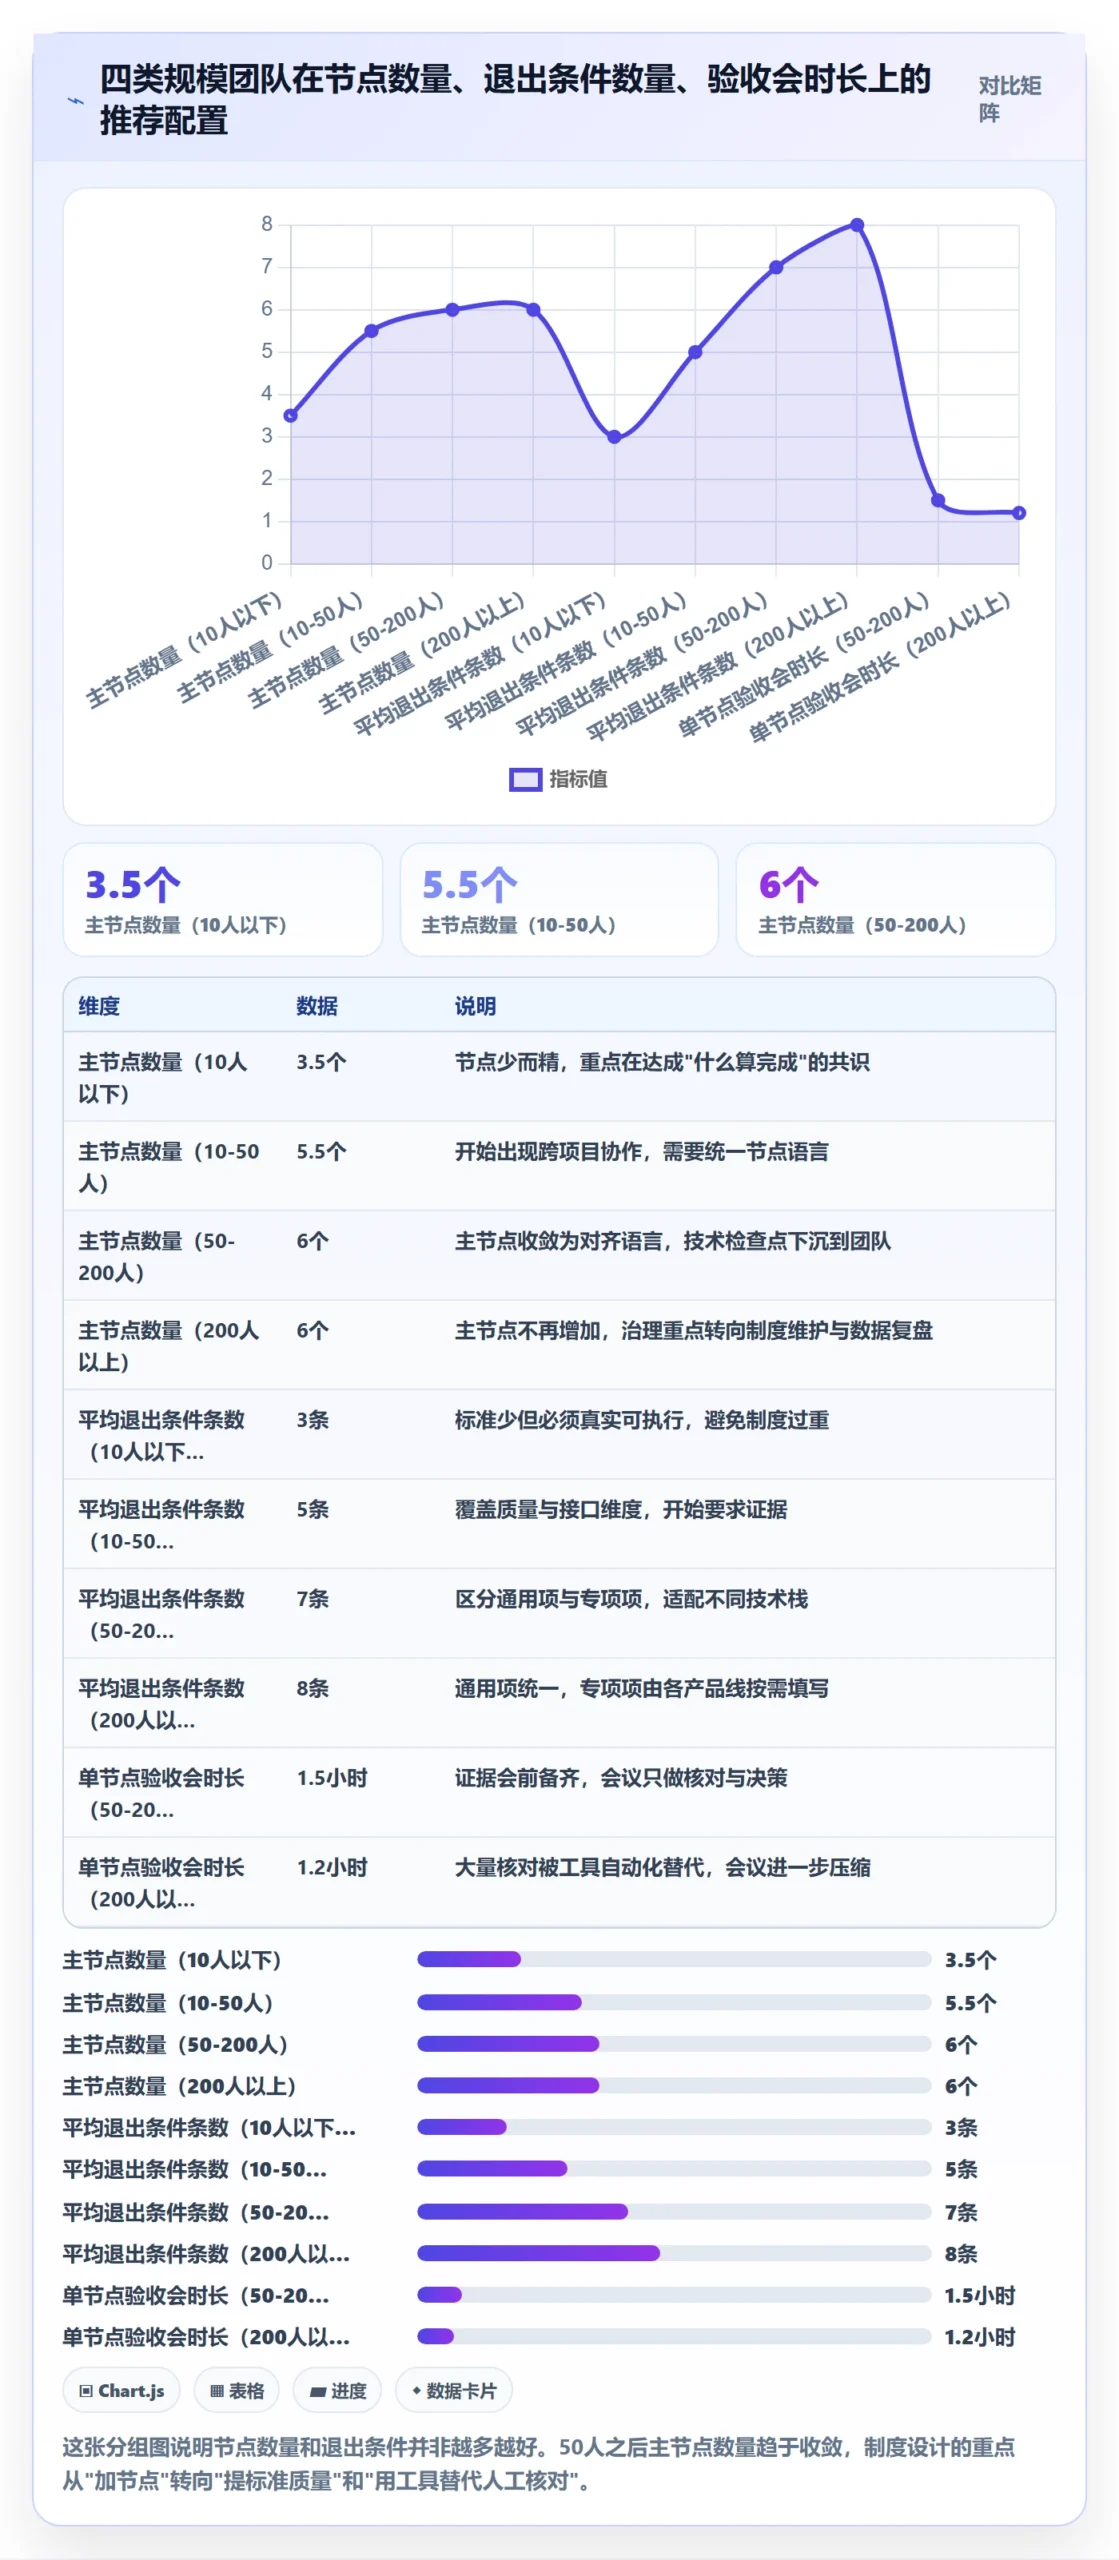This screenshot has height=2560, width=1119.
Task: Open the 6个 主节点数量（50-200人）stat card
Action: tap(896, 899)
